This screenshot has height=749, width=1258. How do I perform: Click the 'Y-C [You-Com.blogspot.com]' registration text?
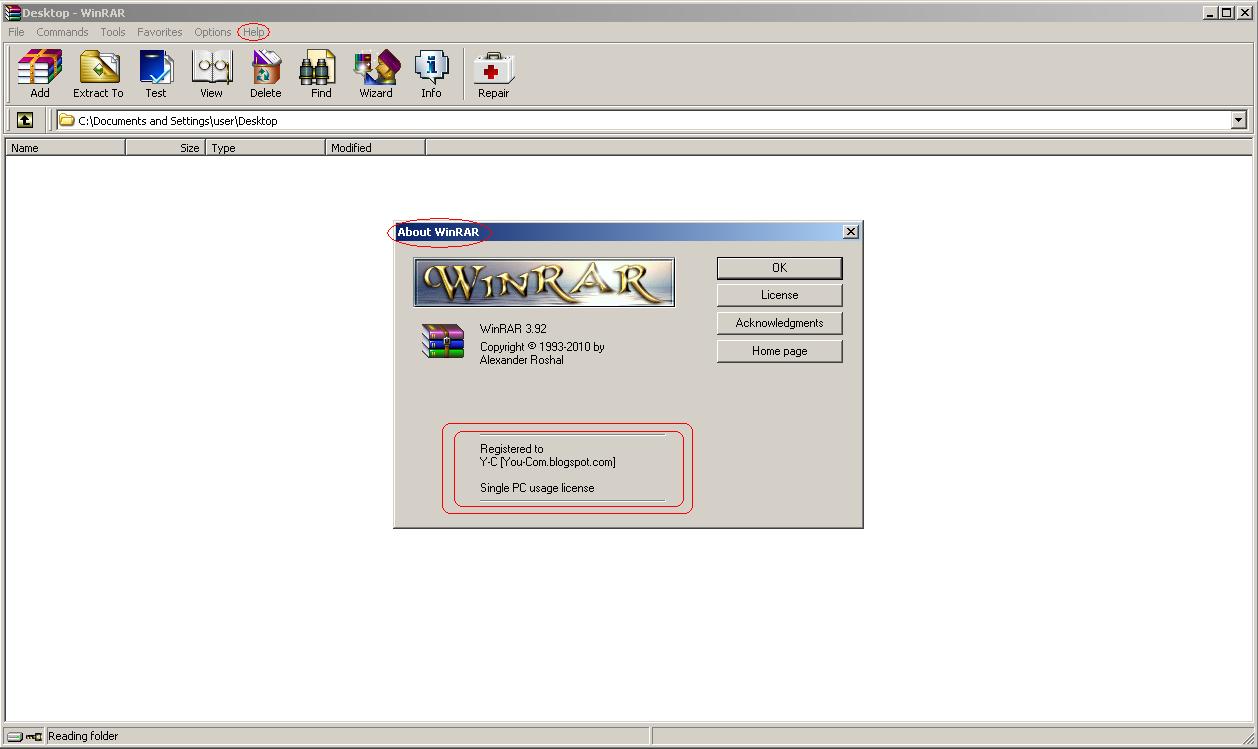[x=548, y=462]
